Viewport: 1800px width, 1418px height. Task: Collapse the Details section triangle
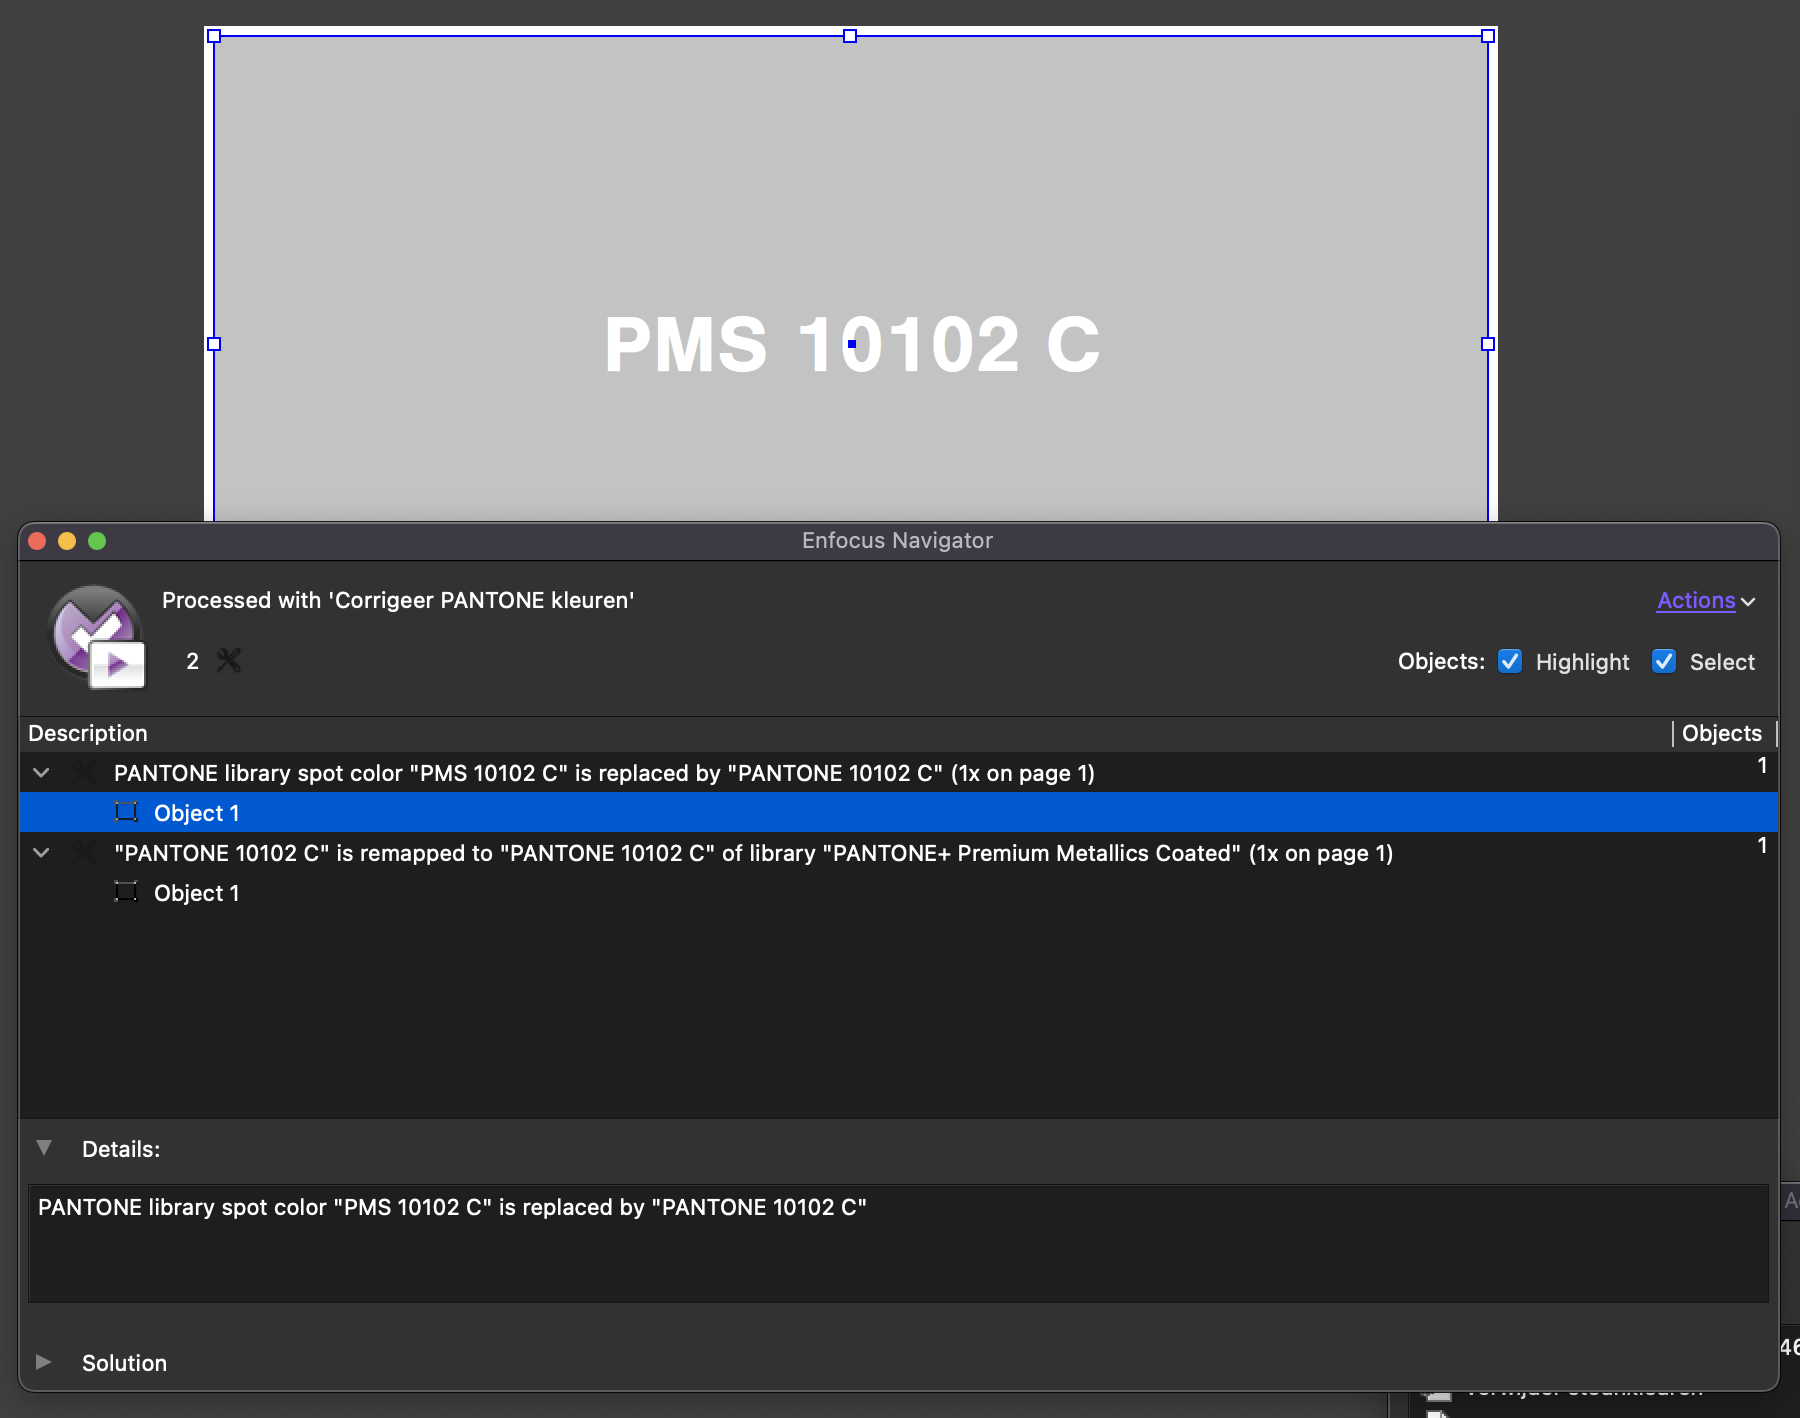tap(44, 1148)
